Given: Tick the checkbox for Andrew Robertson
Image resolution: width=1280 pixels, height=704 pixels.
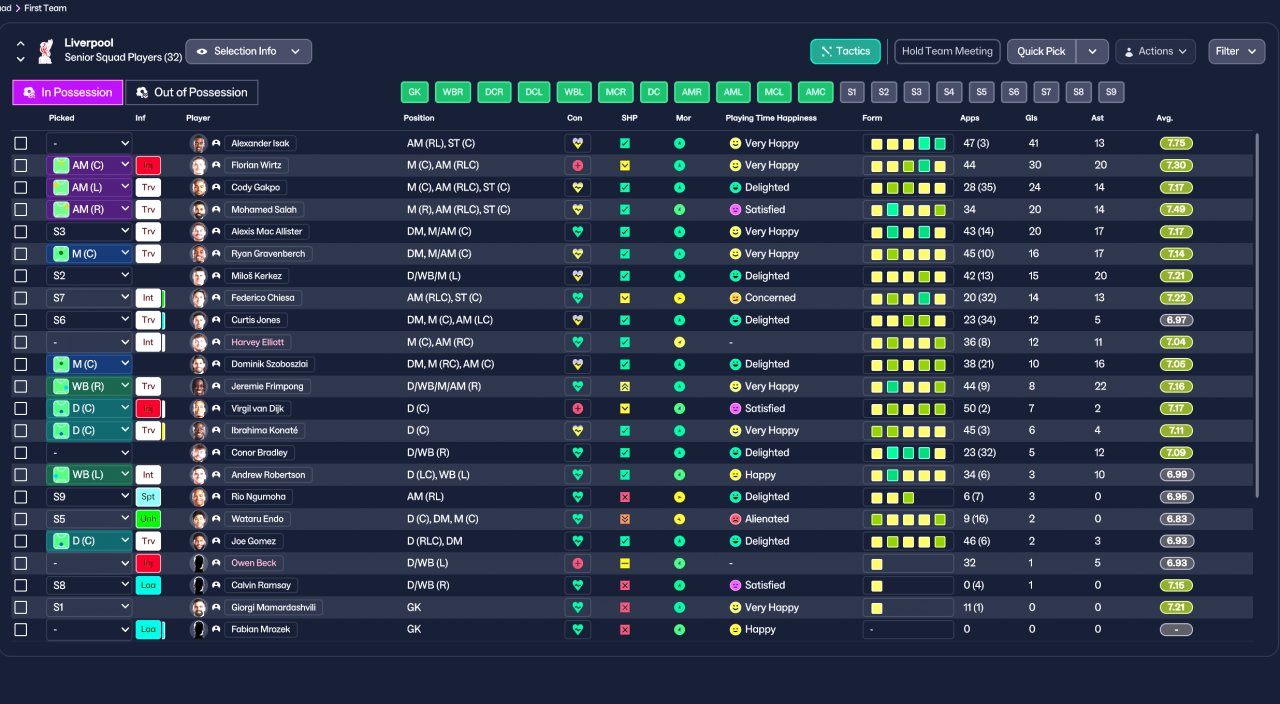Looking at the screenshot, I should pyautogui.click(x=21, y=475).
